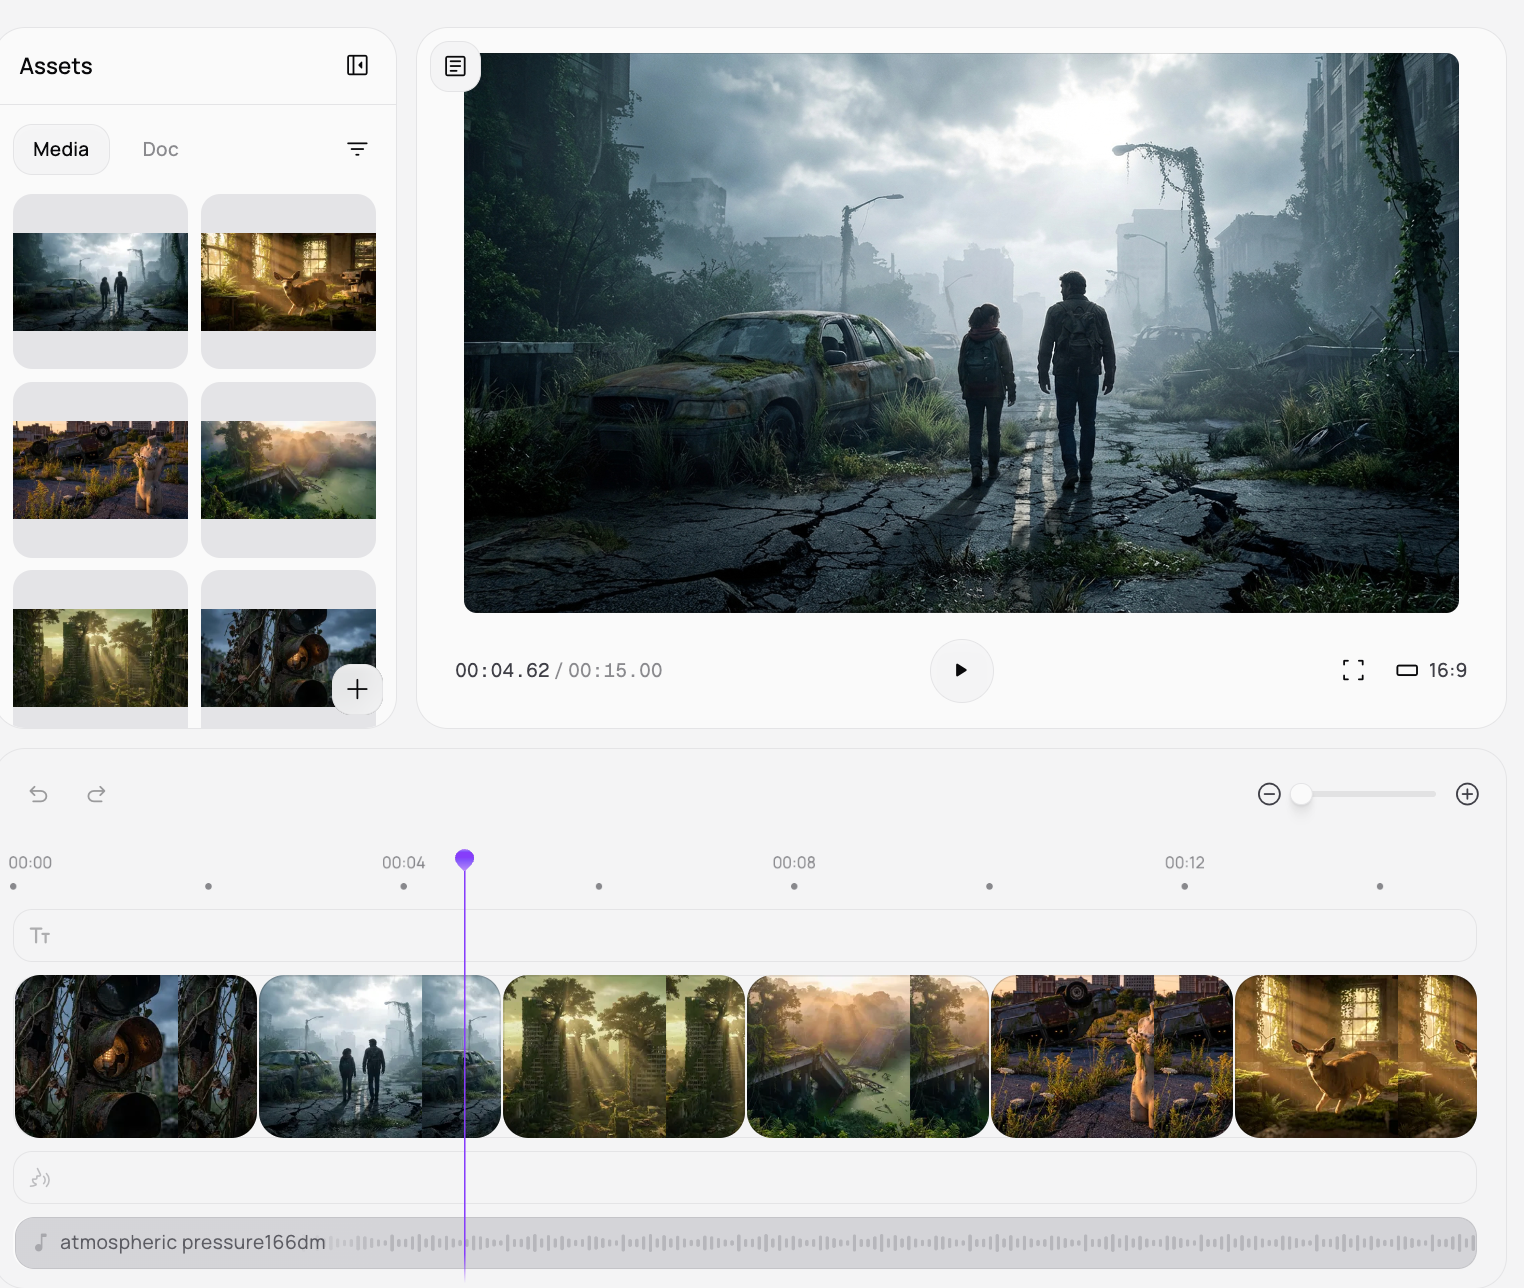Play the video preview

pyautogui.click(x=961, y=670)
